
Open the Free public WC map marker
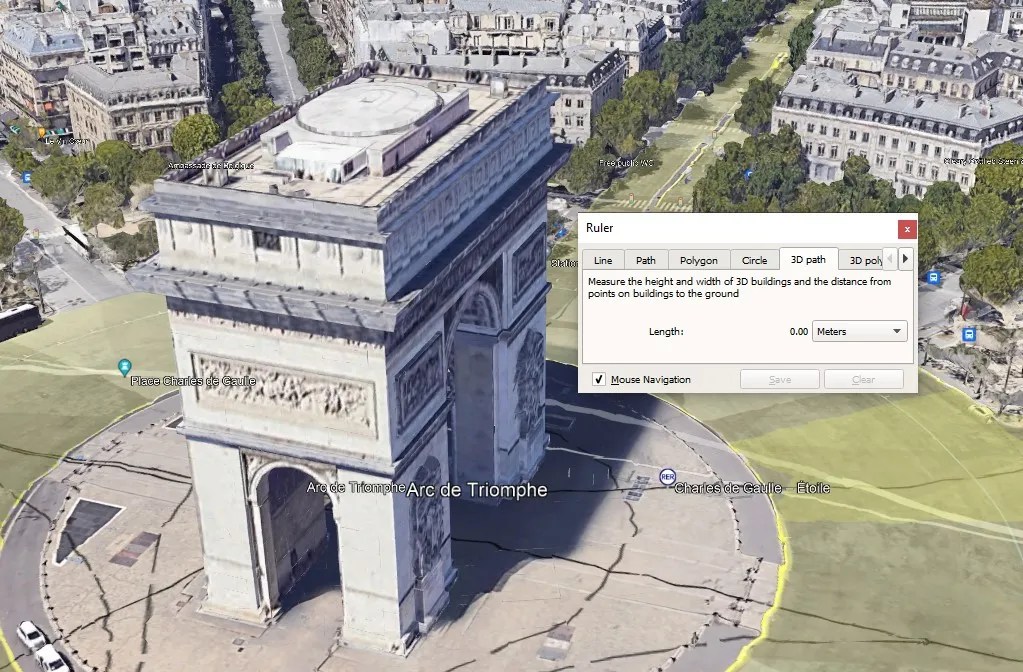(626, 162)
